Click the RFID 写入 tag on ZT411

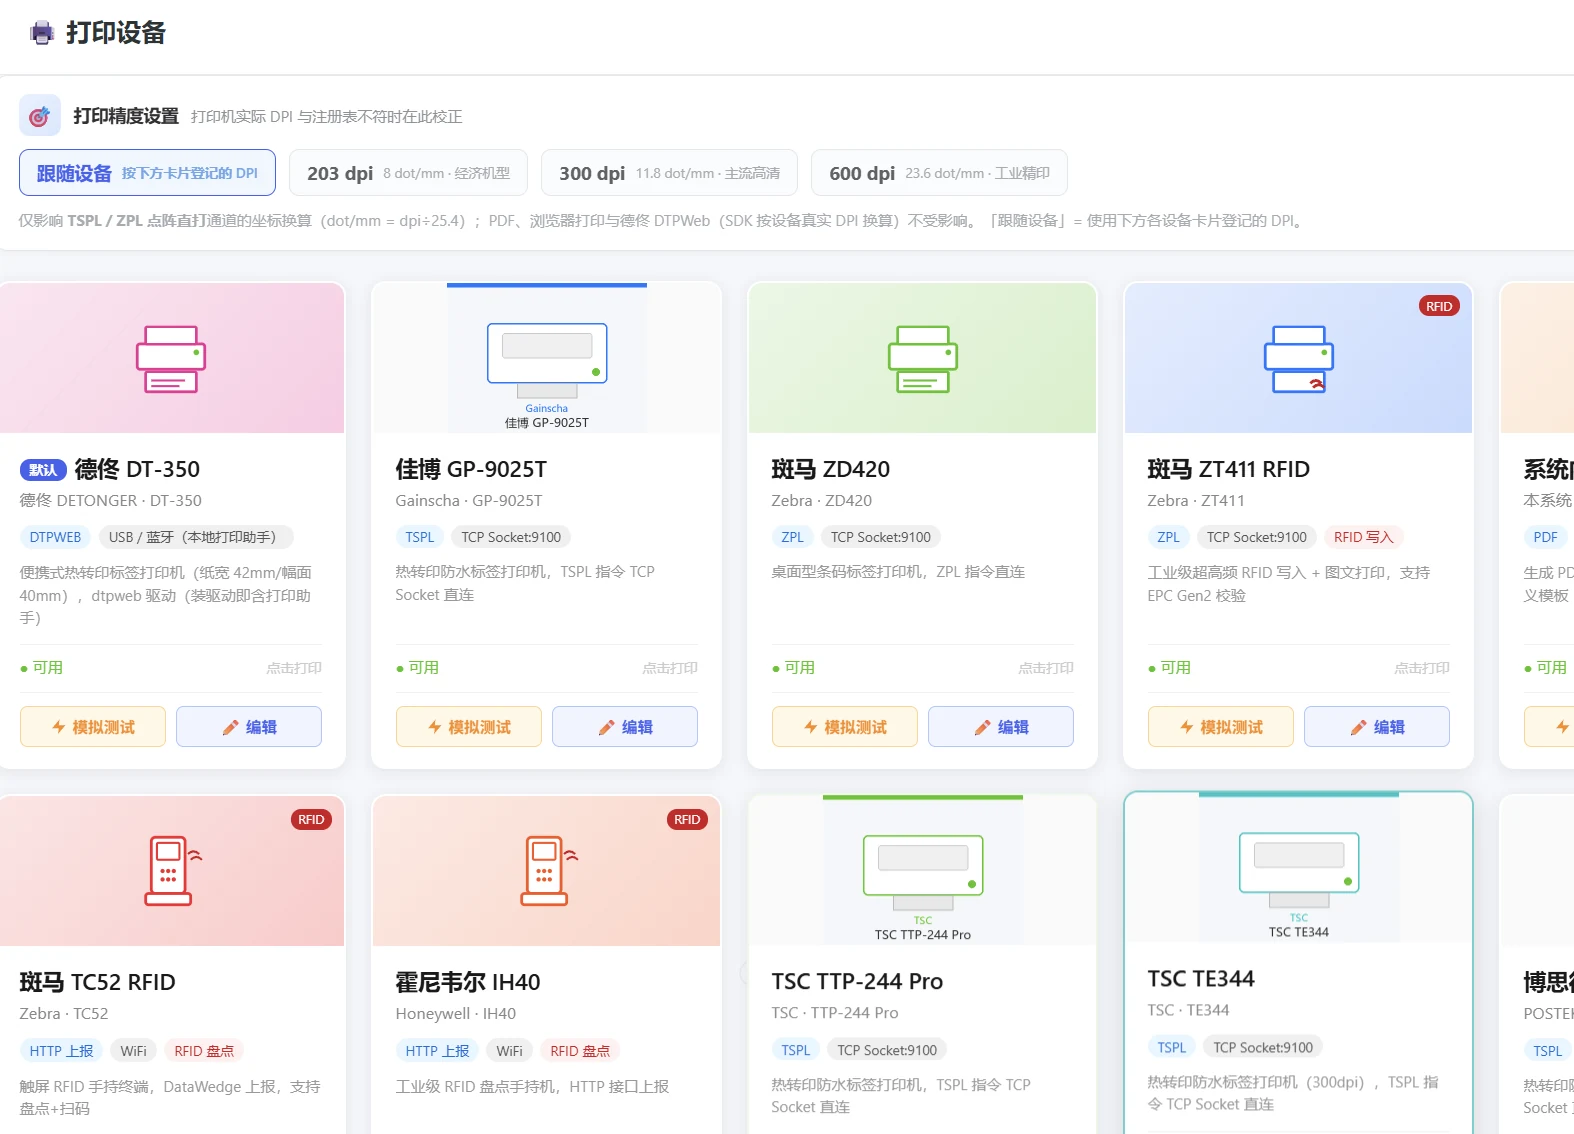(1363, 537)
